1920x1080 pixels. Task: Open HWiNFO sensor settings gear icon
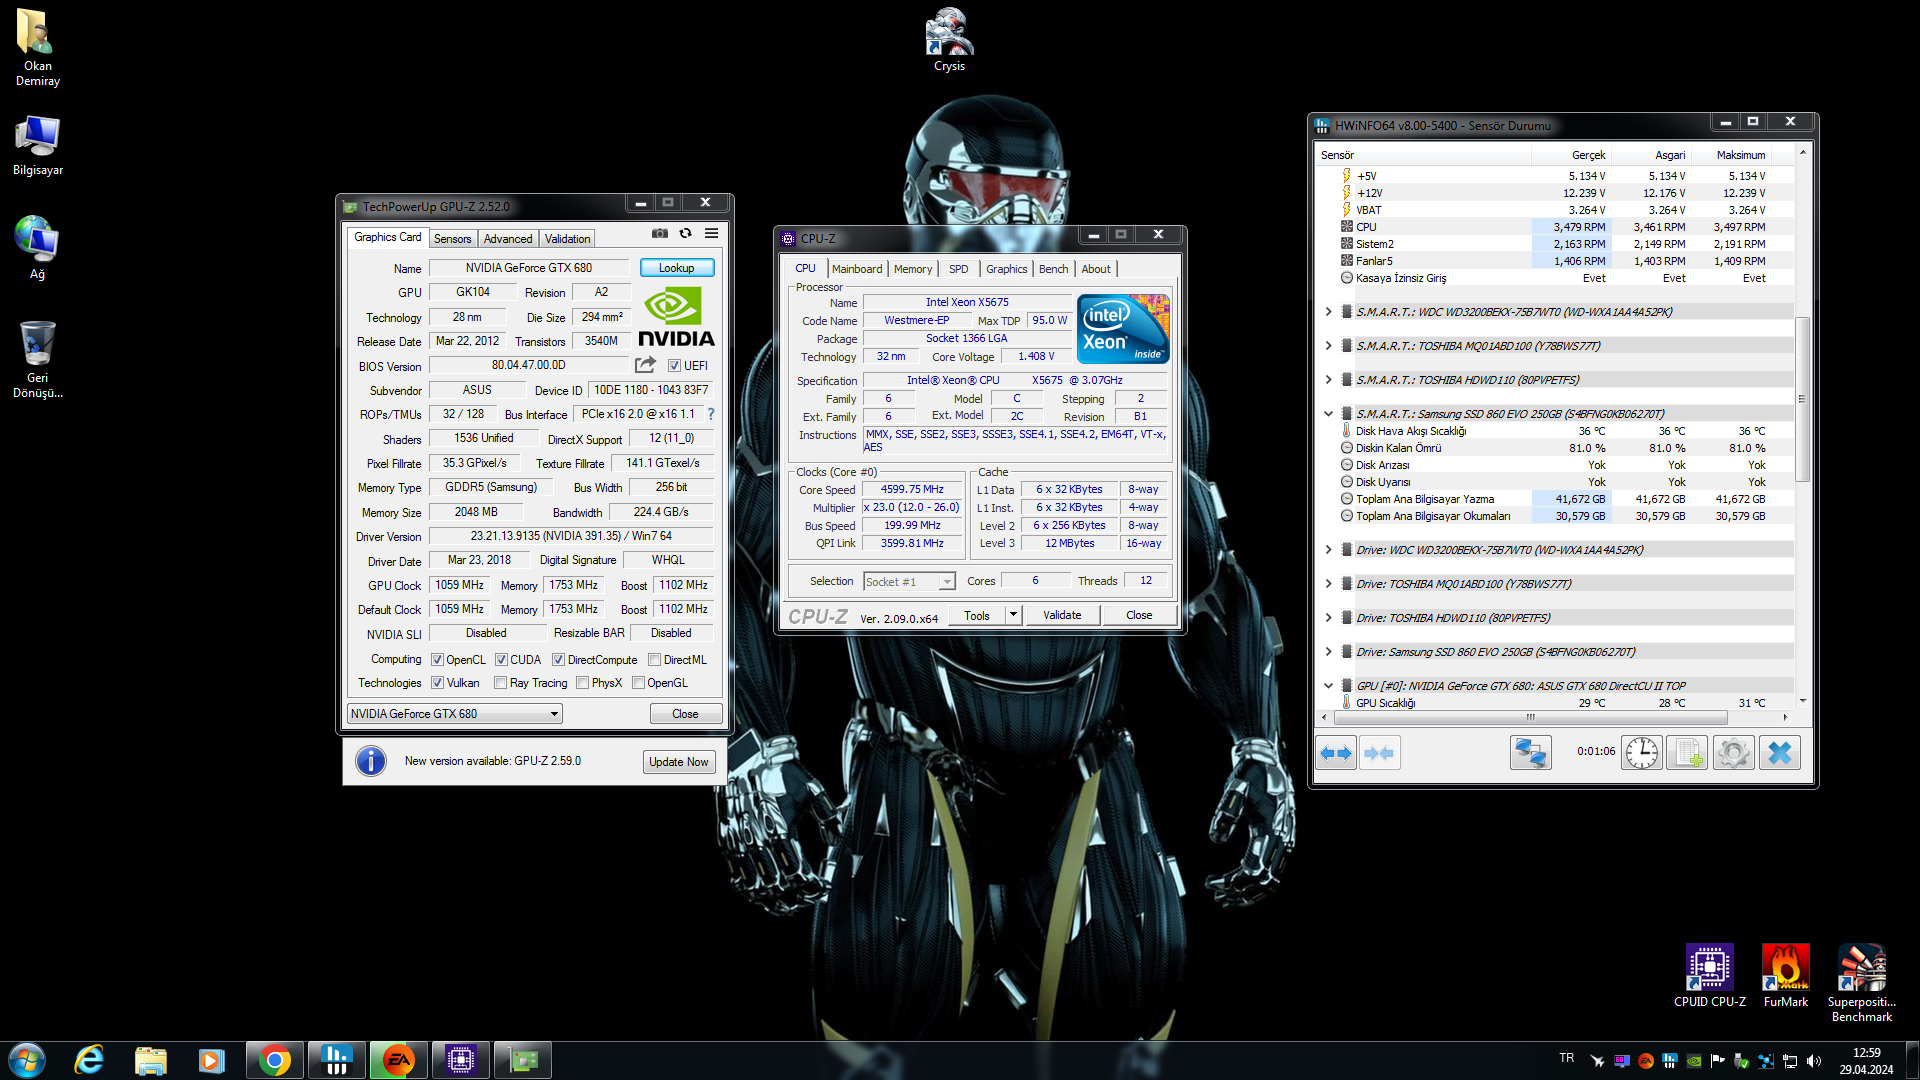tap(1734, 753)
